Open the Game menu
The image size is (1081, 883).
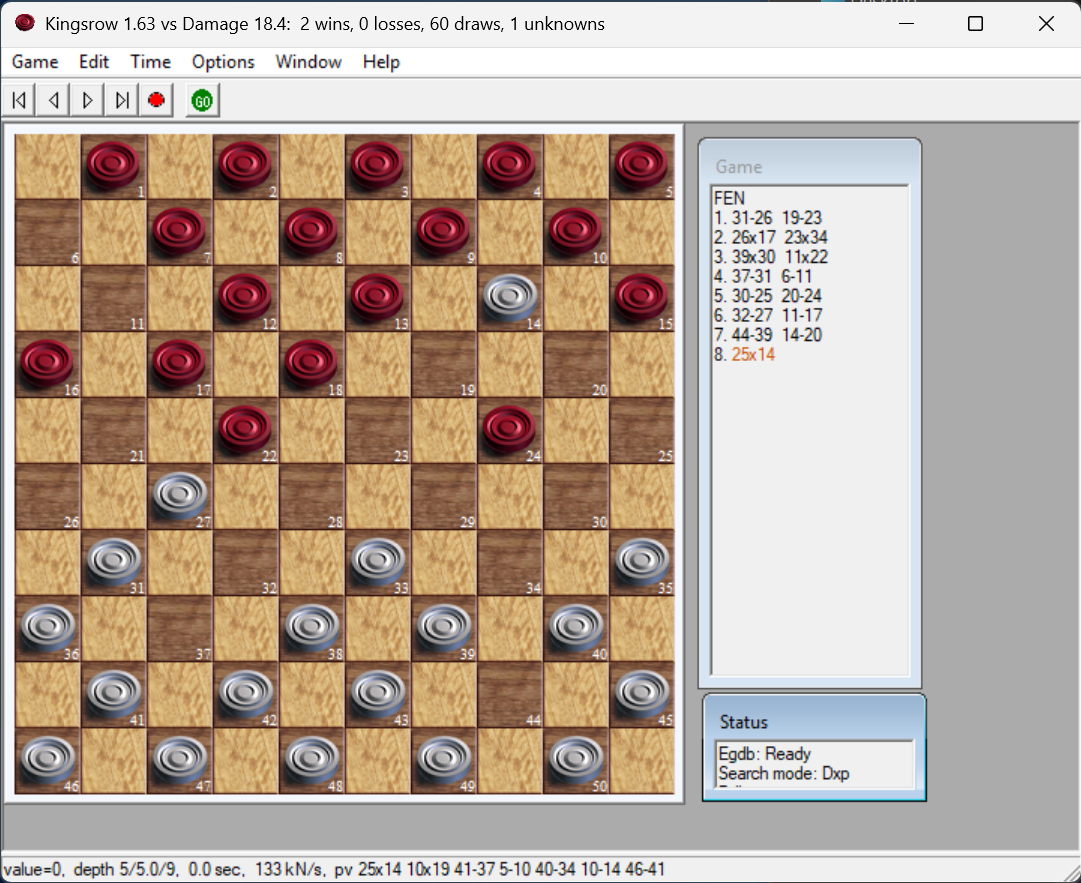(35, 62)
